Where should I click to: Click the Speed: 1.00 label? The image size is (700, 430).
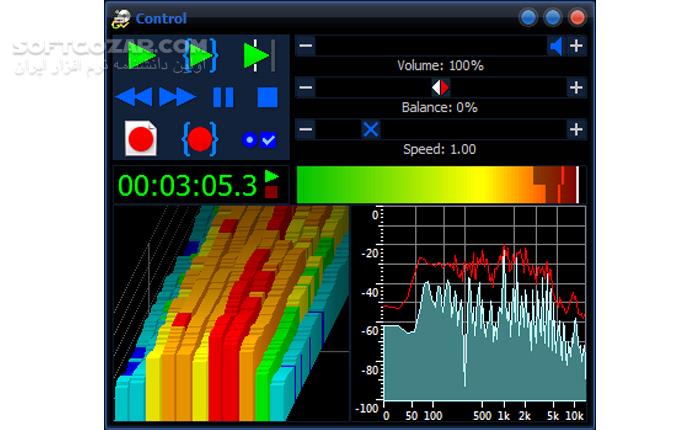pos(440,149)
